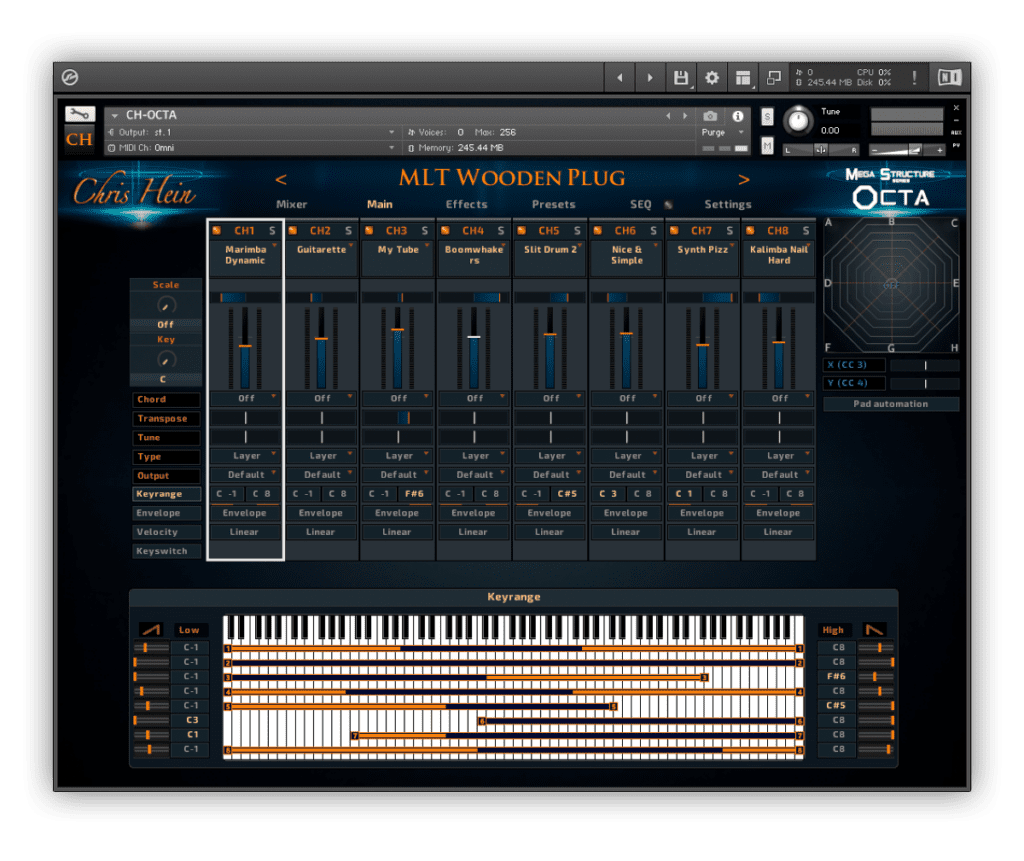This screenshot has height=861, width=1024.
Task: Click the exclamation warning icon
Action: [x=914, y=78]
